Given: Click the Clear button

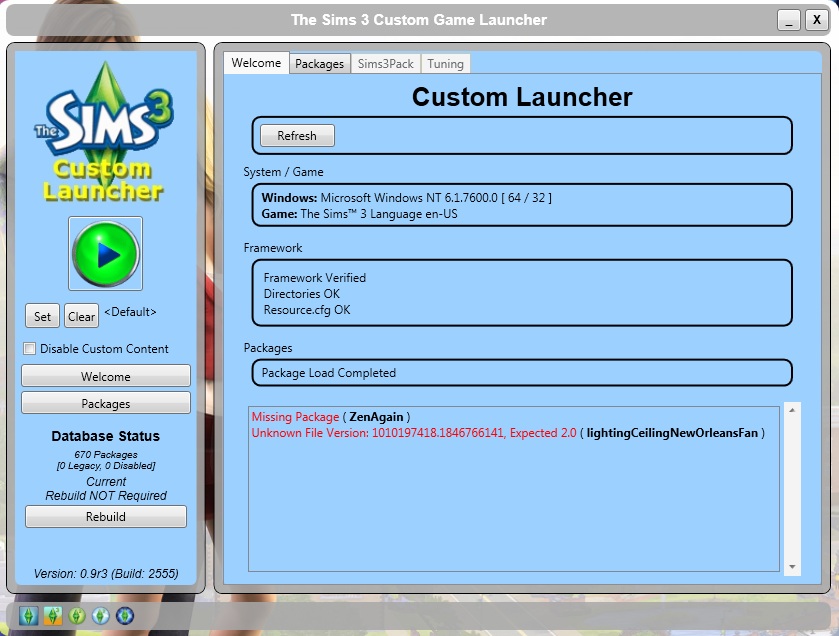Looking at the screenshot, I should [81, 316].
